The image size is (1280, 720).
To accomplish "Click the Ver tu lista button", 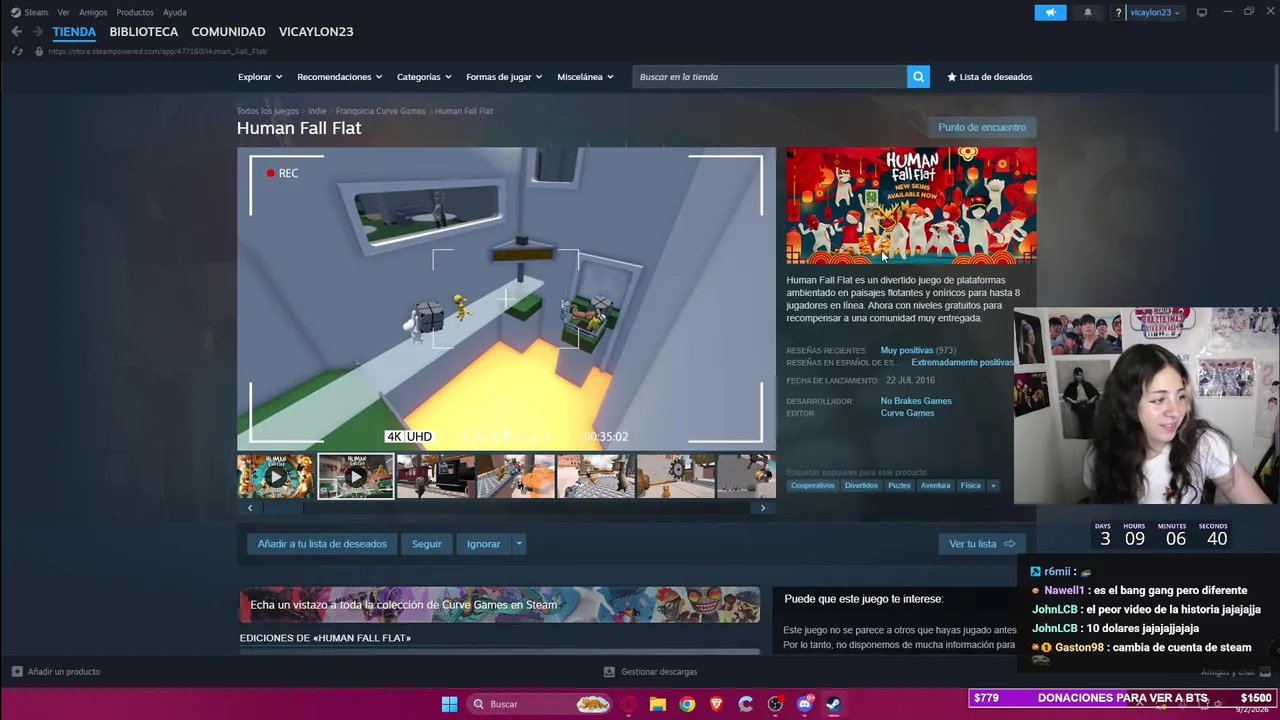I will [982, 544].
